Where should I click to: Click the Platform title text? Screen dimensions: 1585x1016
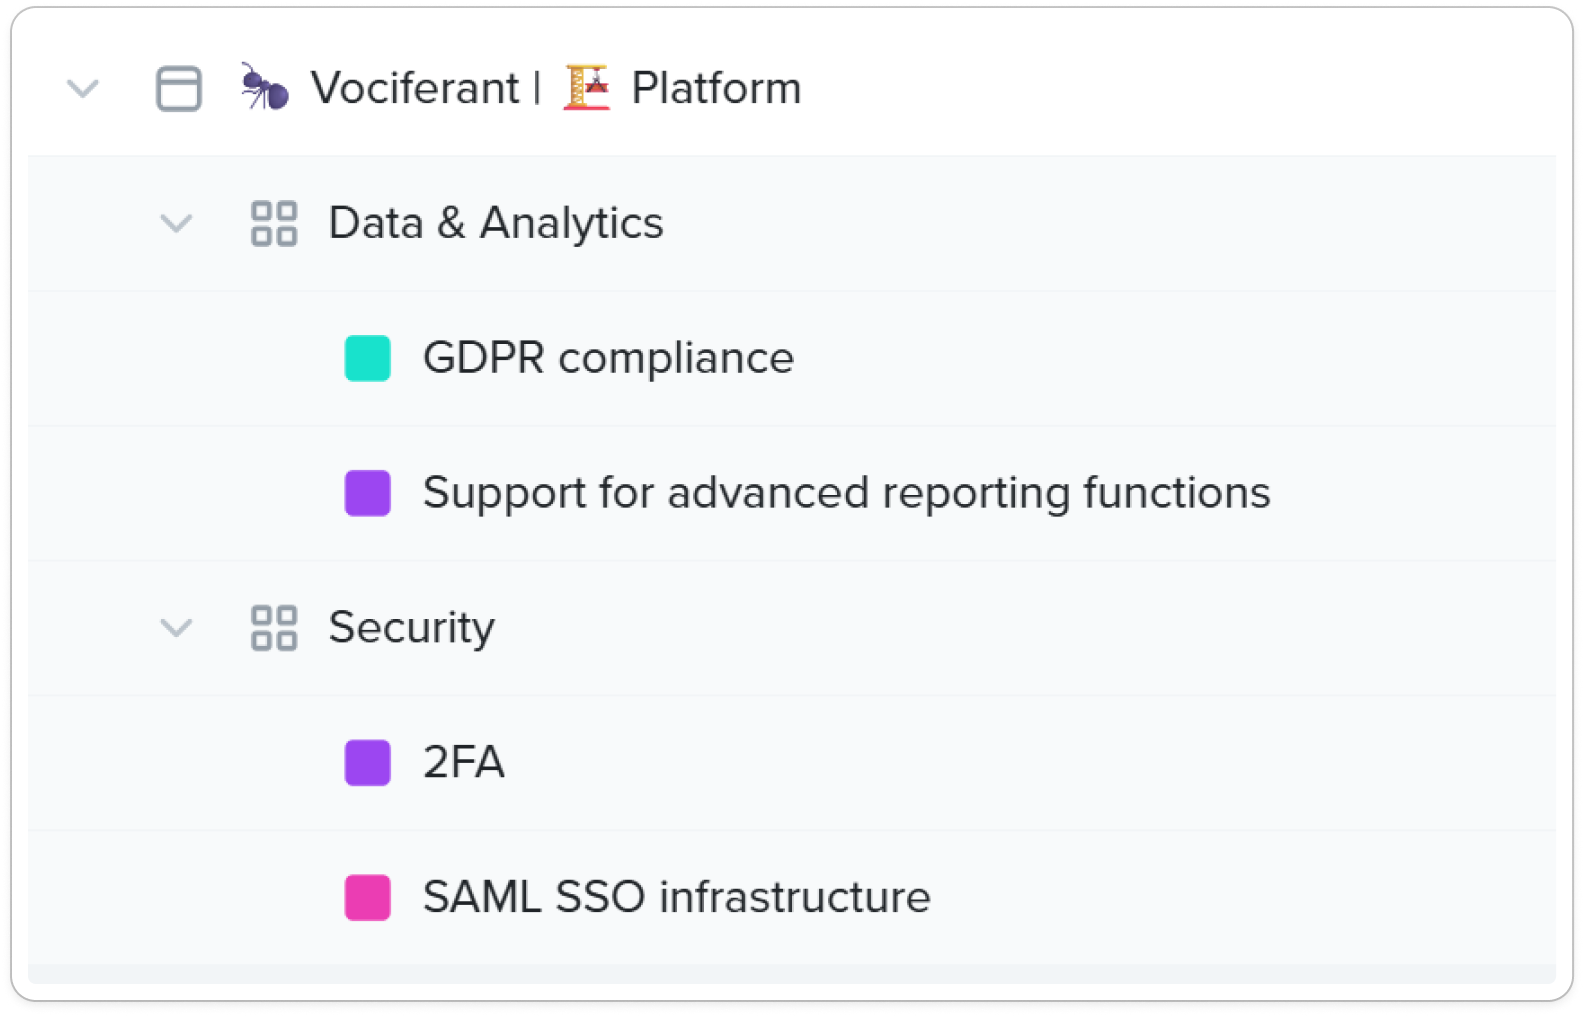coord(716,88)
